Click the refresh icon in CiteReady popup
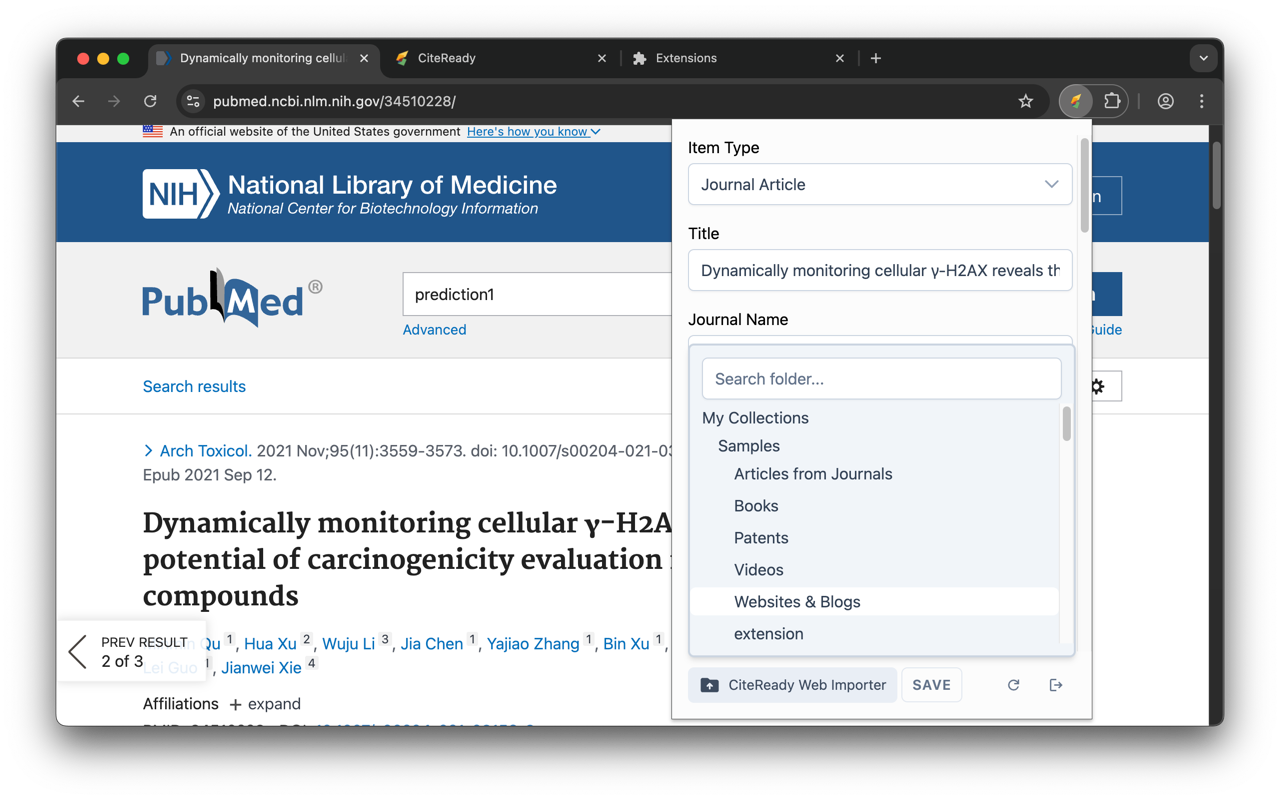This screenshot has height=800, width=1280. pyautogui.click(x=1013, y=685)
